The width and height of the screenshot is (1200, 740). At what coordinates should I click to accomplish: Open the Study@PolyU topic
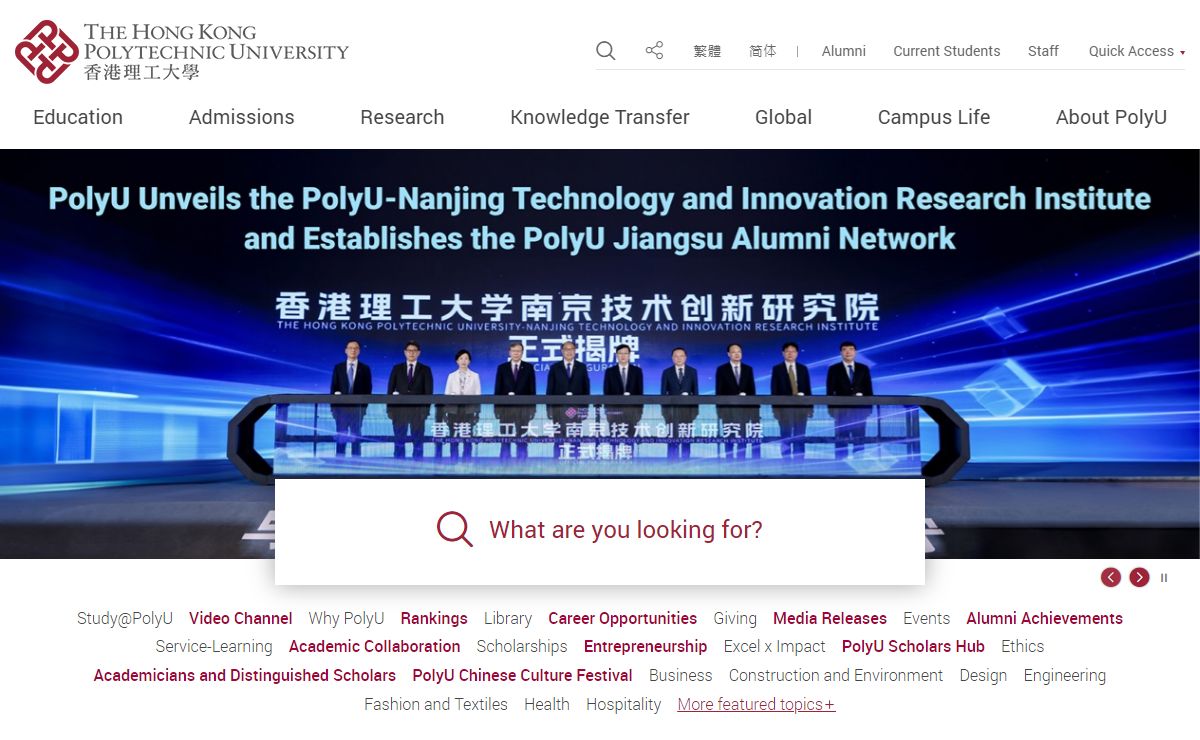pyautogui.click(x=125, y=618)
